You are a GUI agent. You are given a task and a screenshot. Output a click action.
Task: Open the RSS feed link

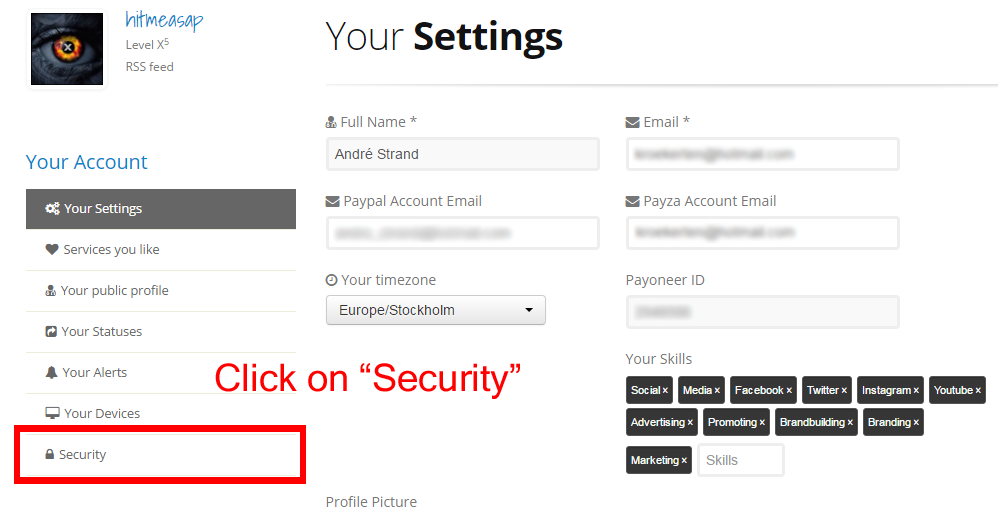[149, 67]
